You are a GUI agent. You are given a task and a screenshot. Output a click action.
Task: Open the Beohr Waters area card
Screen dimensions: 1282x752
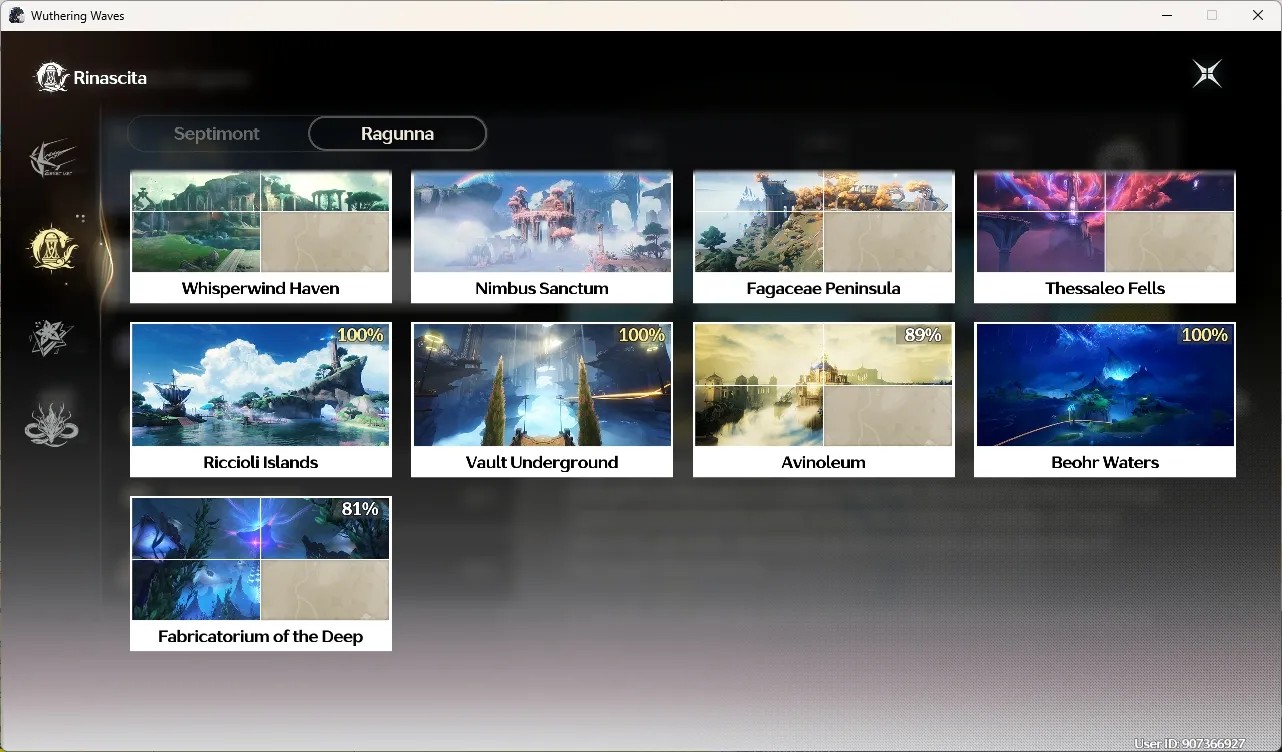coord(1105,399)
